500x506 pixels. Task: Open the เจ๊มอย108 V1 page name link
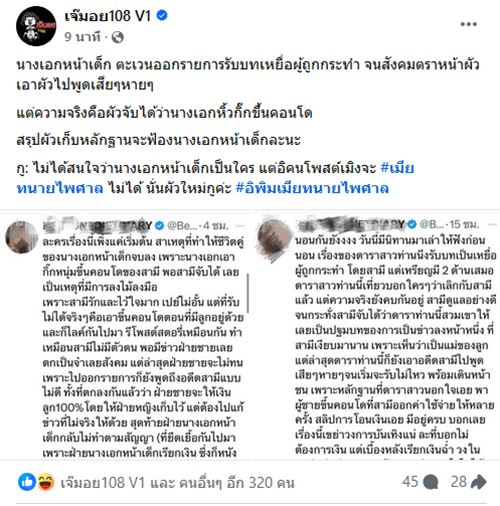108,16
